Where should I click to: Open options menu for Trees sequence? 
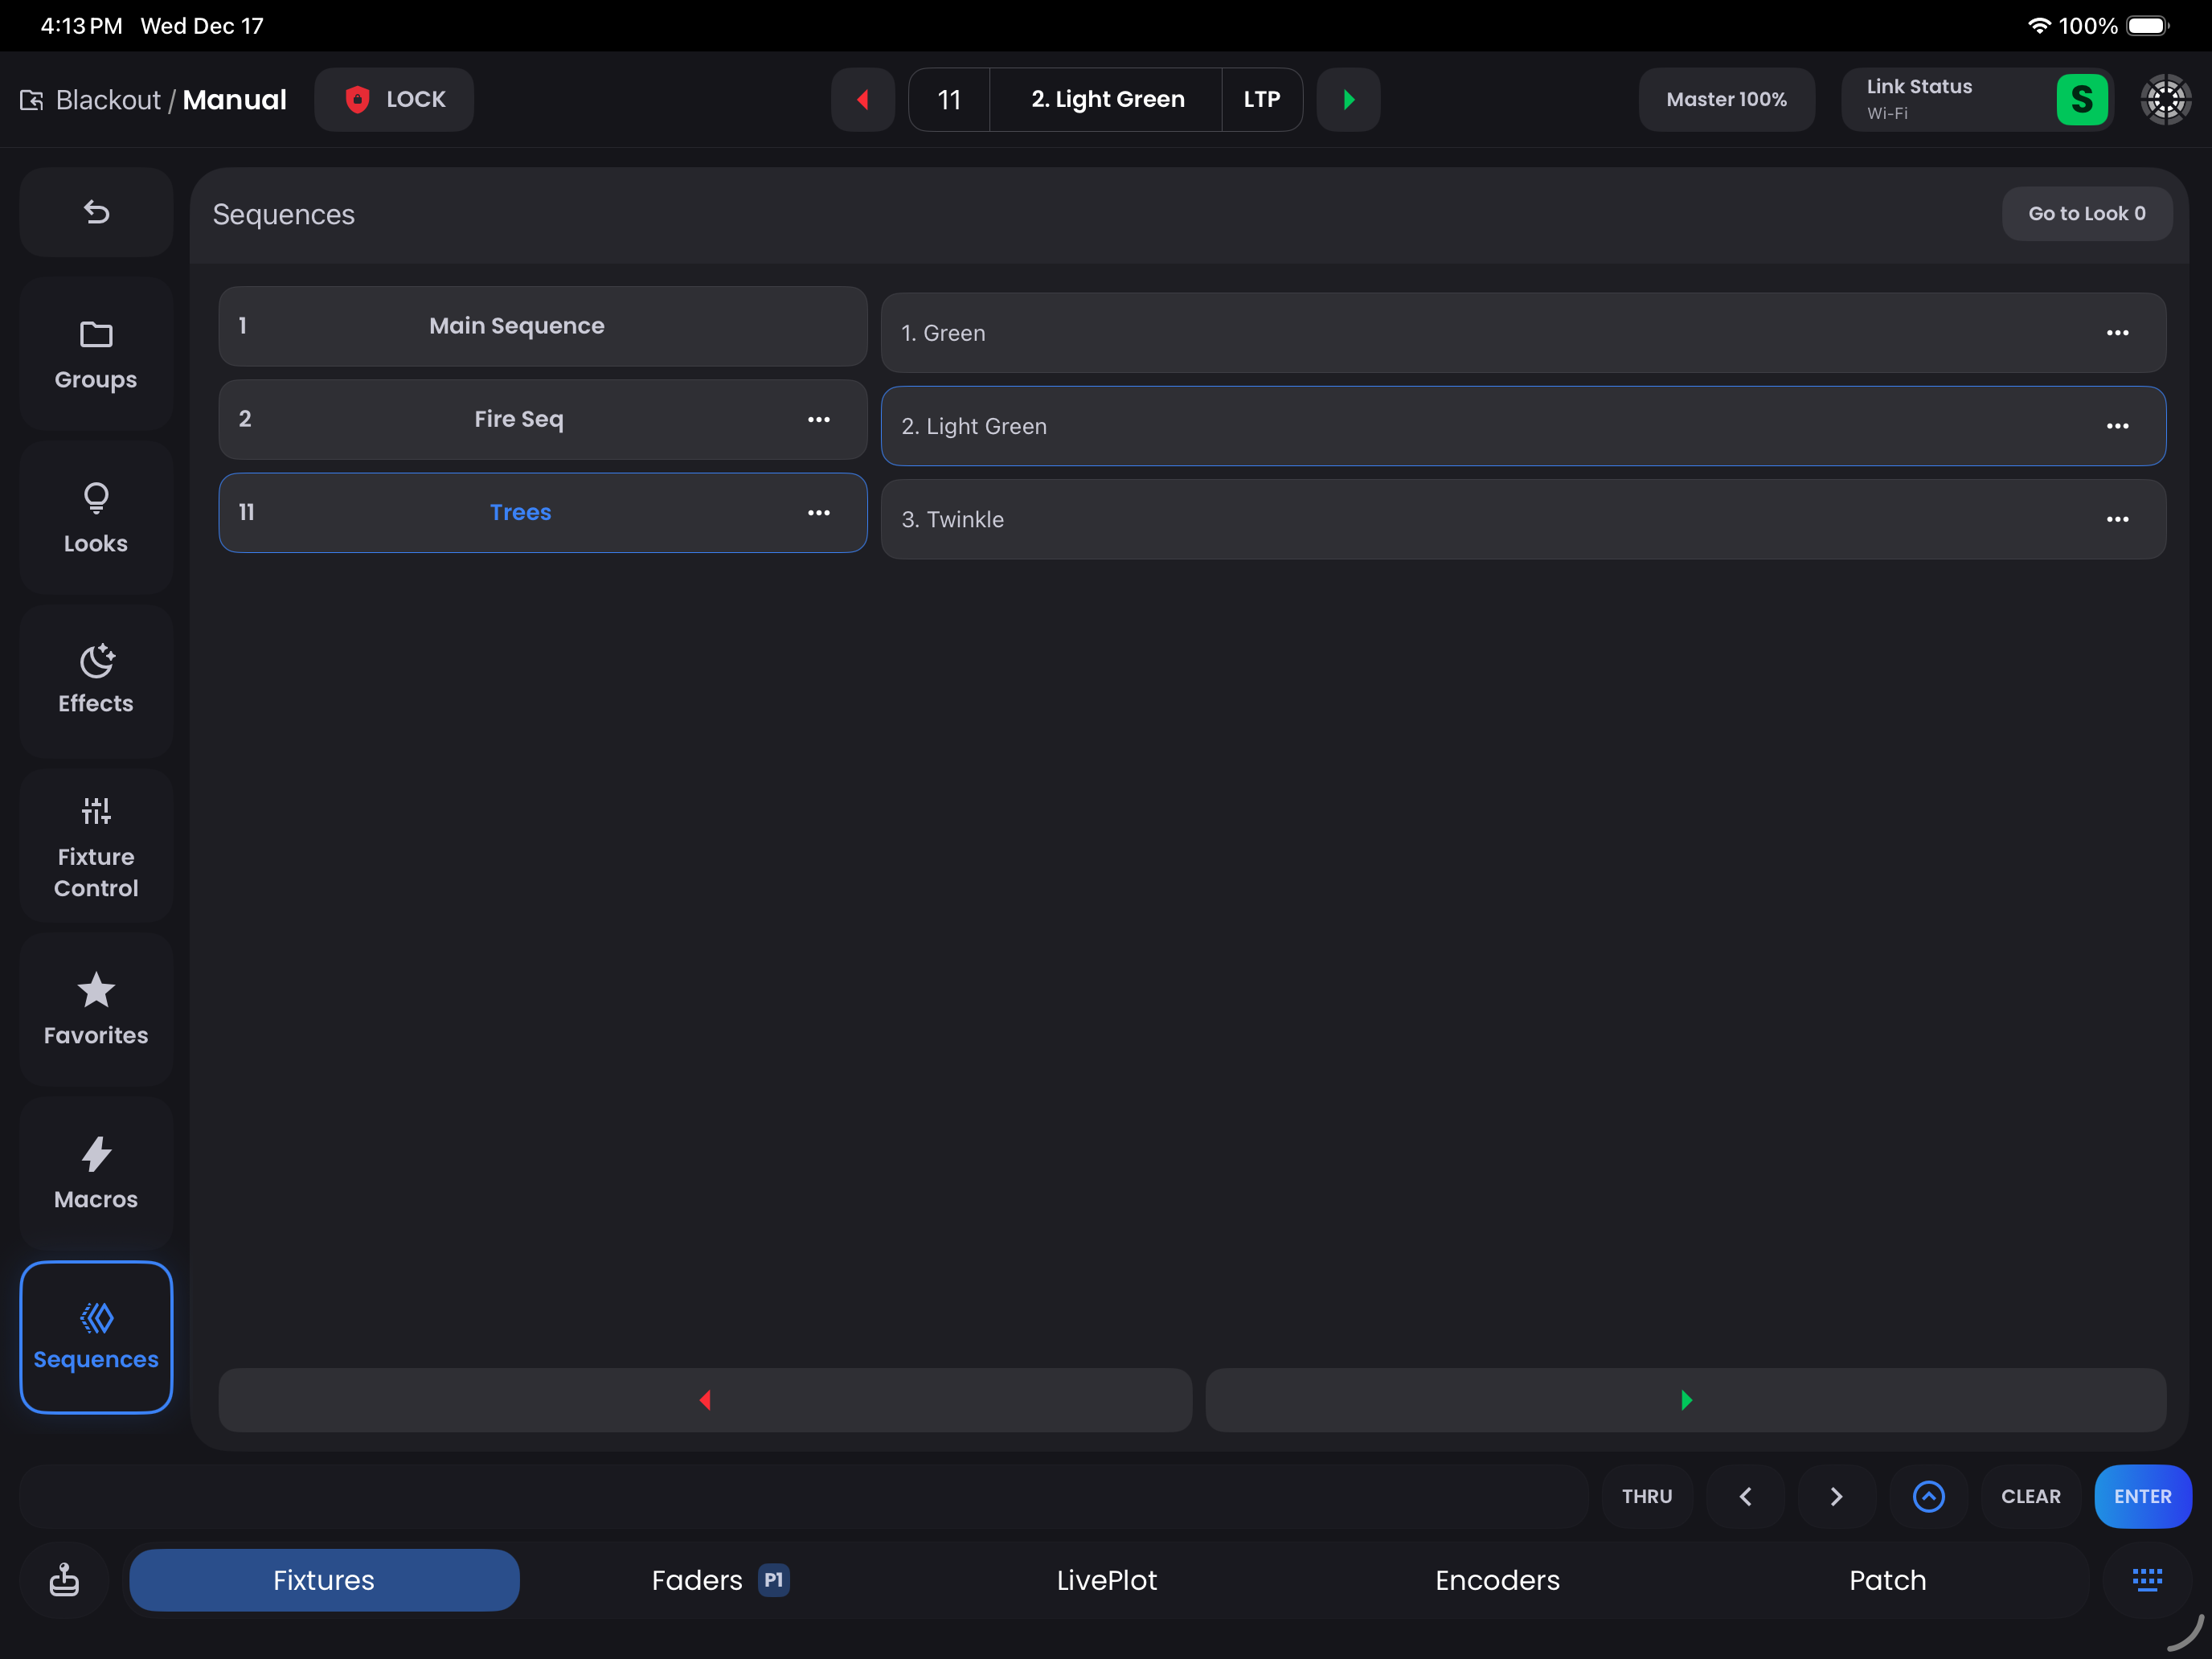coord(818,512)
